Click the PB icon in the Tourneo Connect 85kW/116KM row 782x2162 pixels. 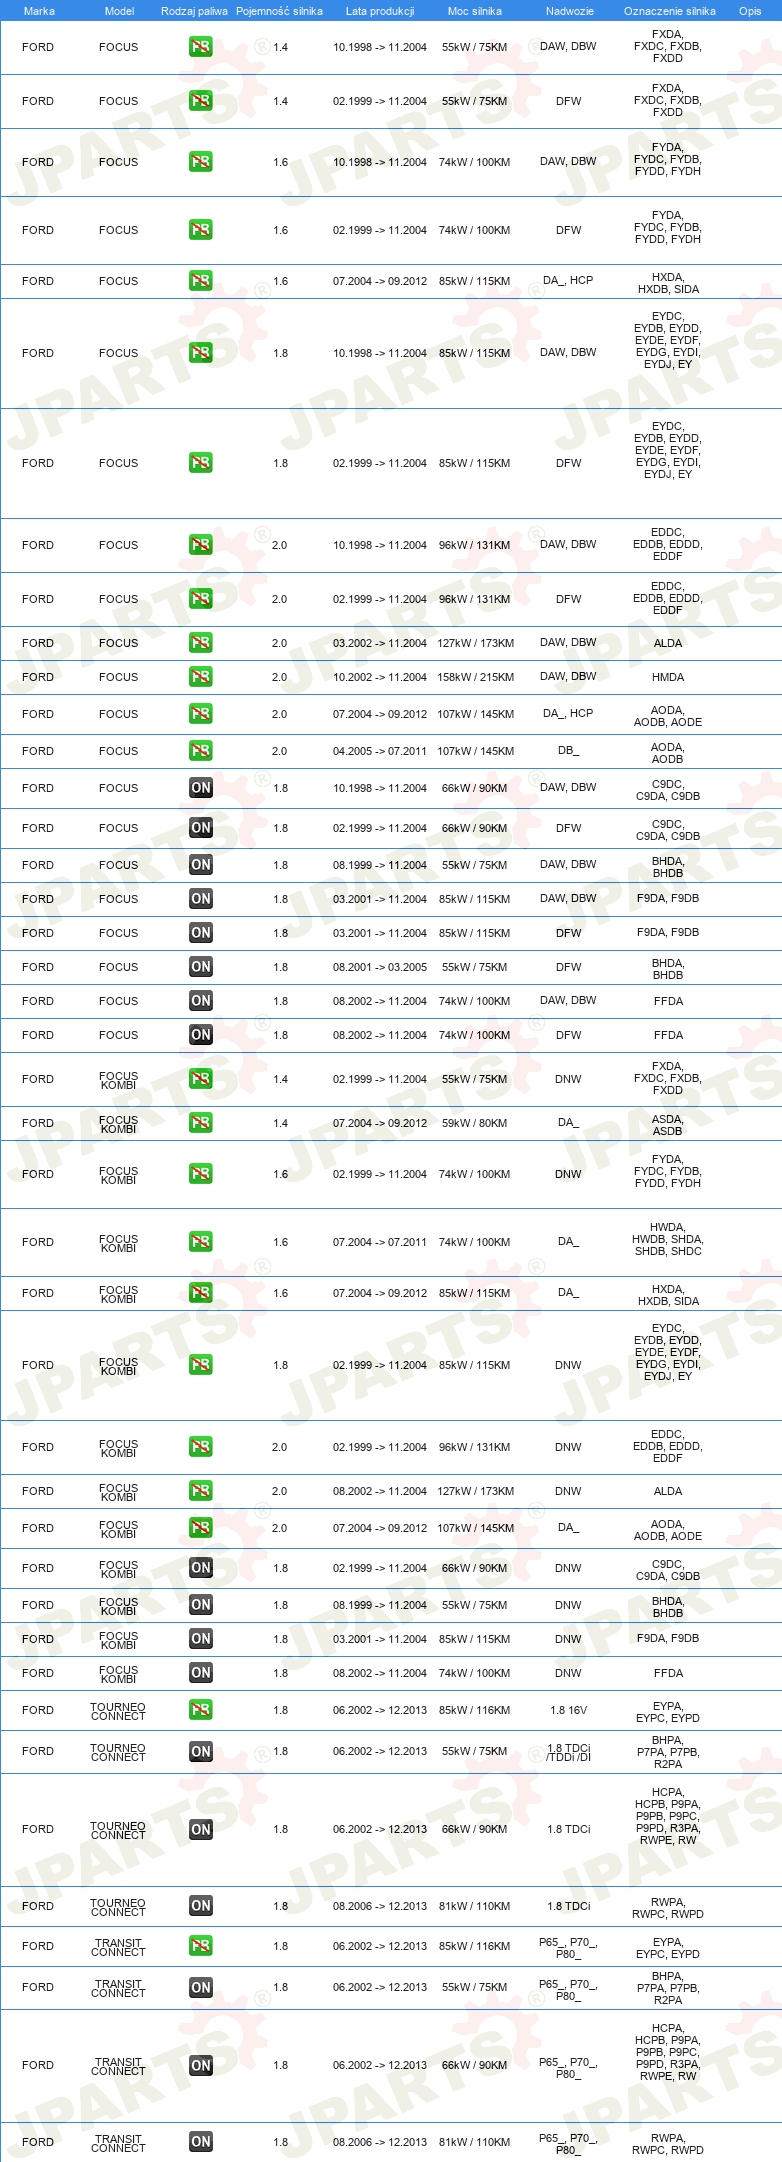coord(201,1710)
